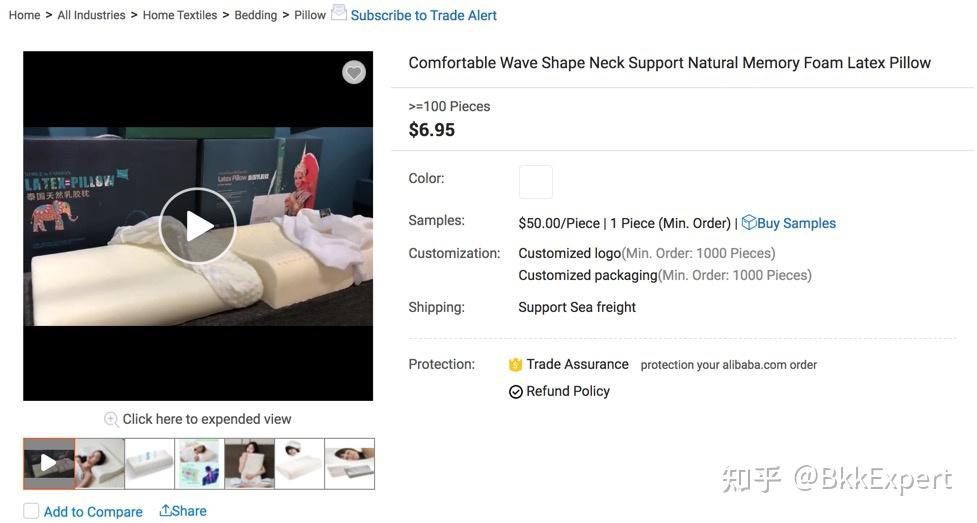Click the Buy Samples box icon
Viewport: 977px width, 523px height.
[x=748, y=223]
